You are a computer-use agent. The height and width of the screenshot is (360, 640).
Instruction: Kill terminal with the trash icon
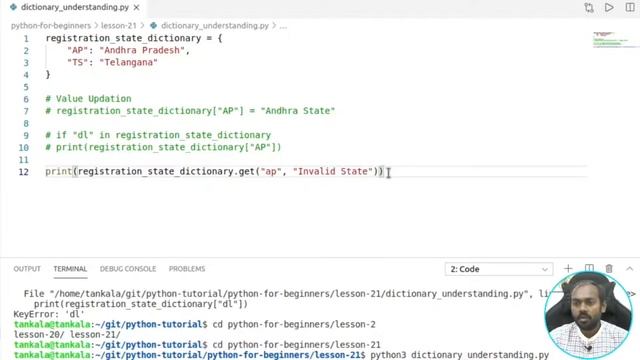click(x=609, y=269)
